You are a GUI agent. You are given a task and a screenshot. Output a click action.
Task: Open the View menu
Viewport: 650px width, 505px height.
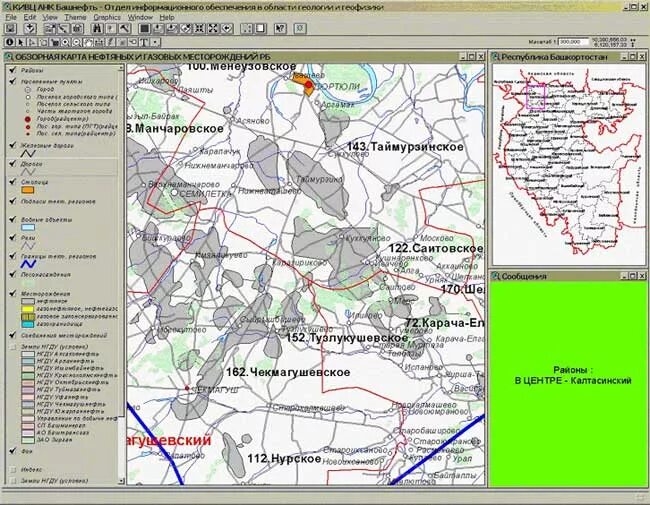click(x=50, y=17)
